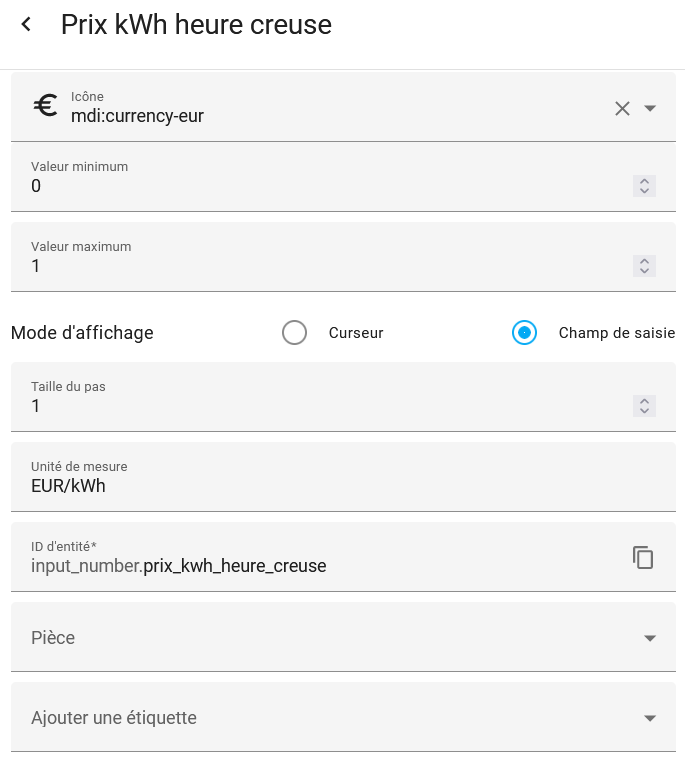Select the Champ de saisie radio button
Screen dimensions: 685x757
click(524, 333)
